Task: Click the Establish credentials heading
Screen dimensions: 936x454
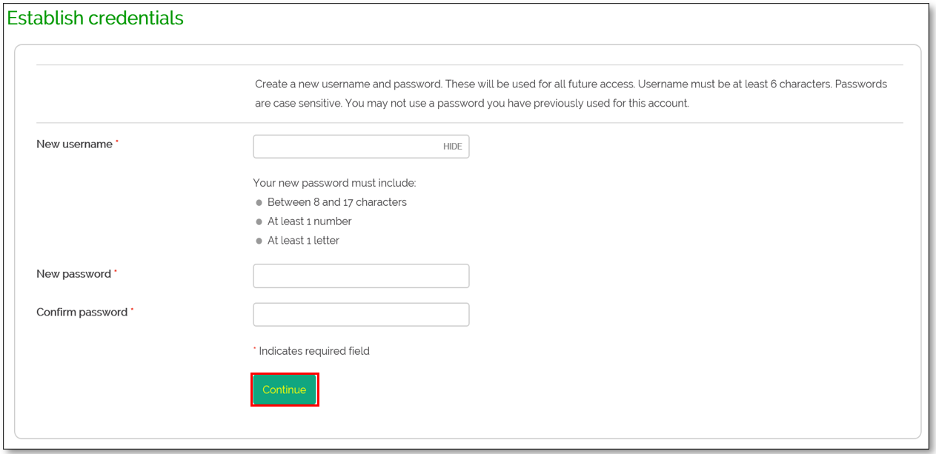Action: click(96, 18)
